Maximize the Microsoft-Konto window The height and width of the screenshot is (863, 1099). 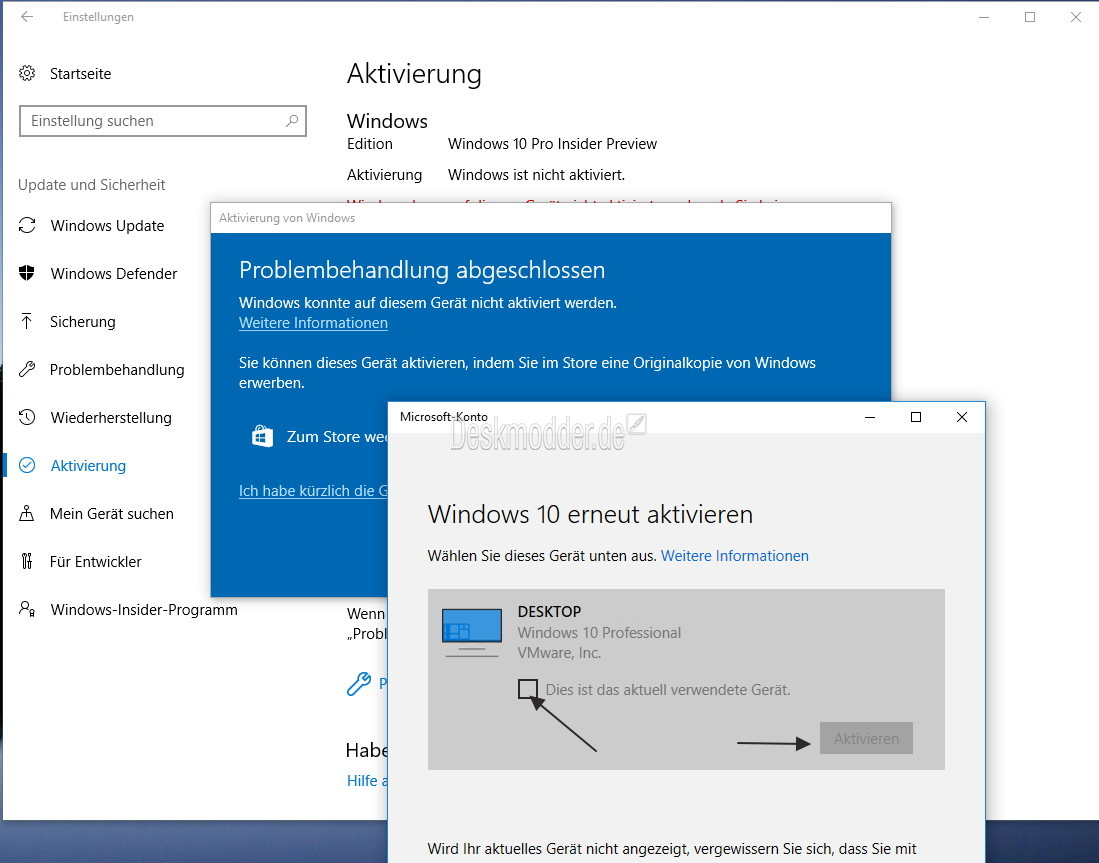click(x=915, y=417)
